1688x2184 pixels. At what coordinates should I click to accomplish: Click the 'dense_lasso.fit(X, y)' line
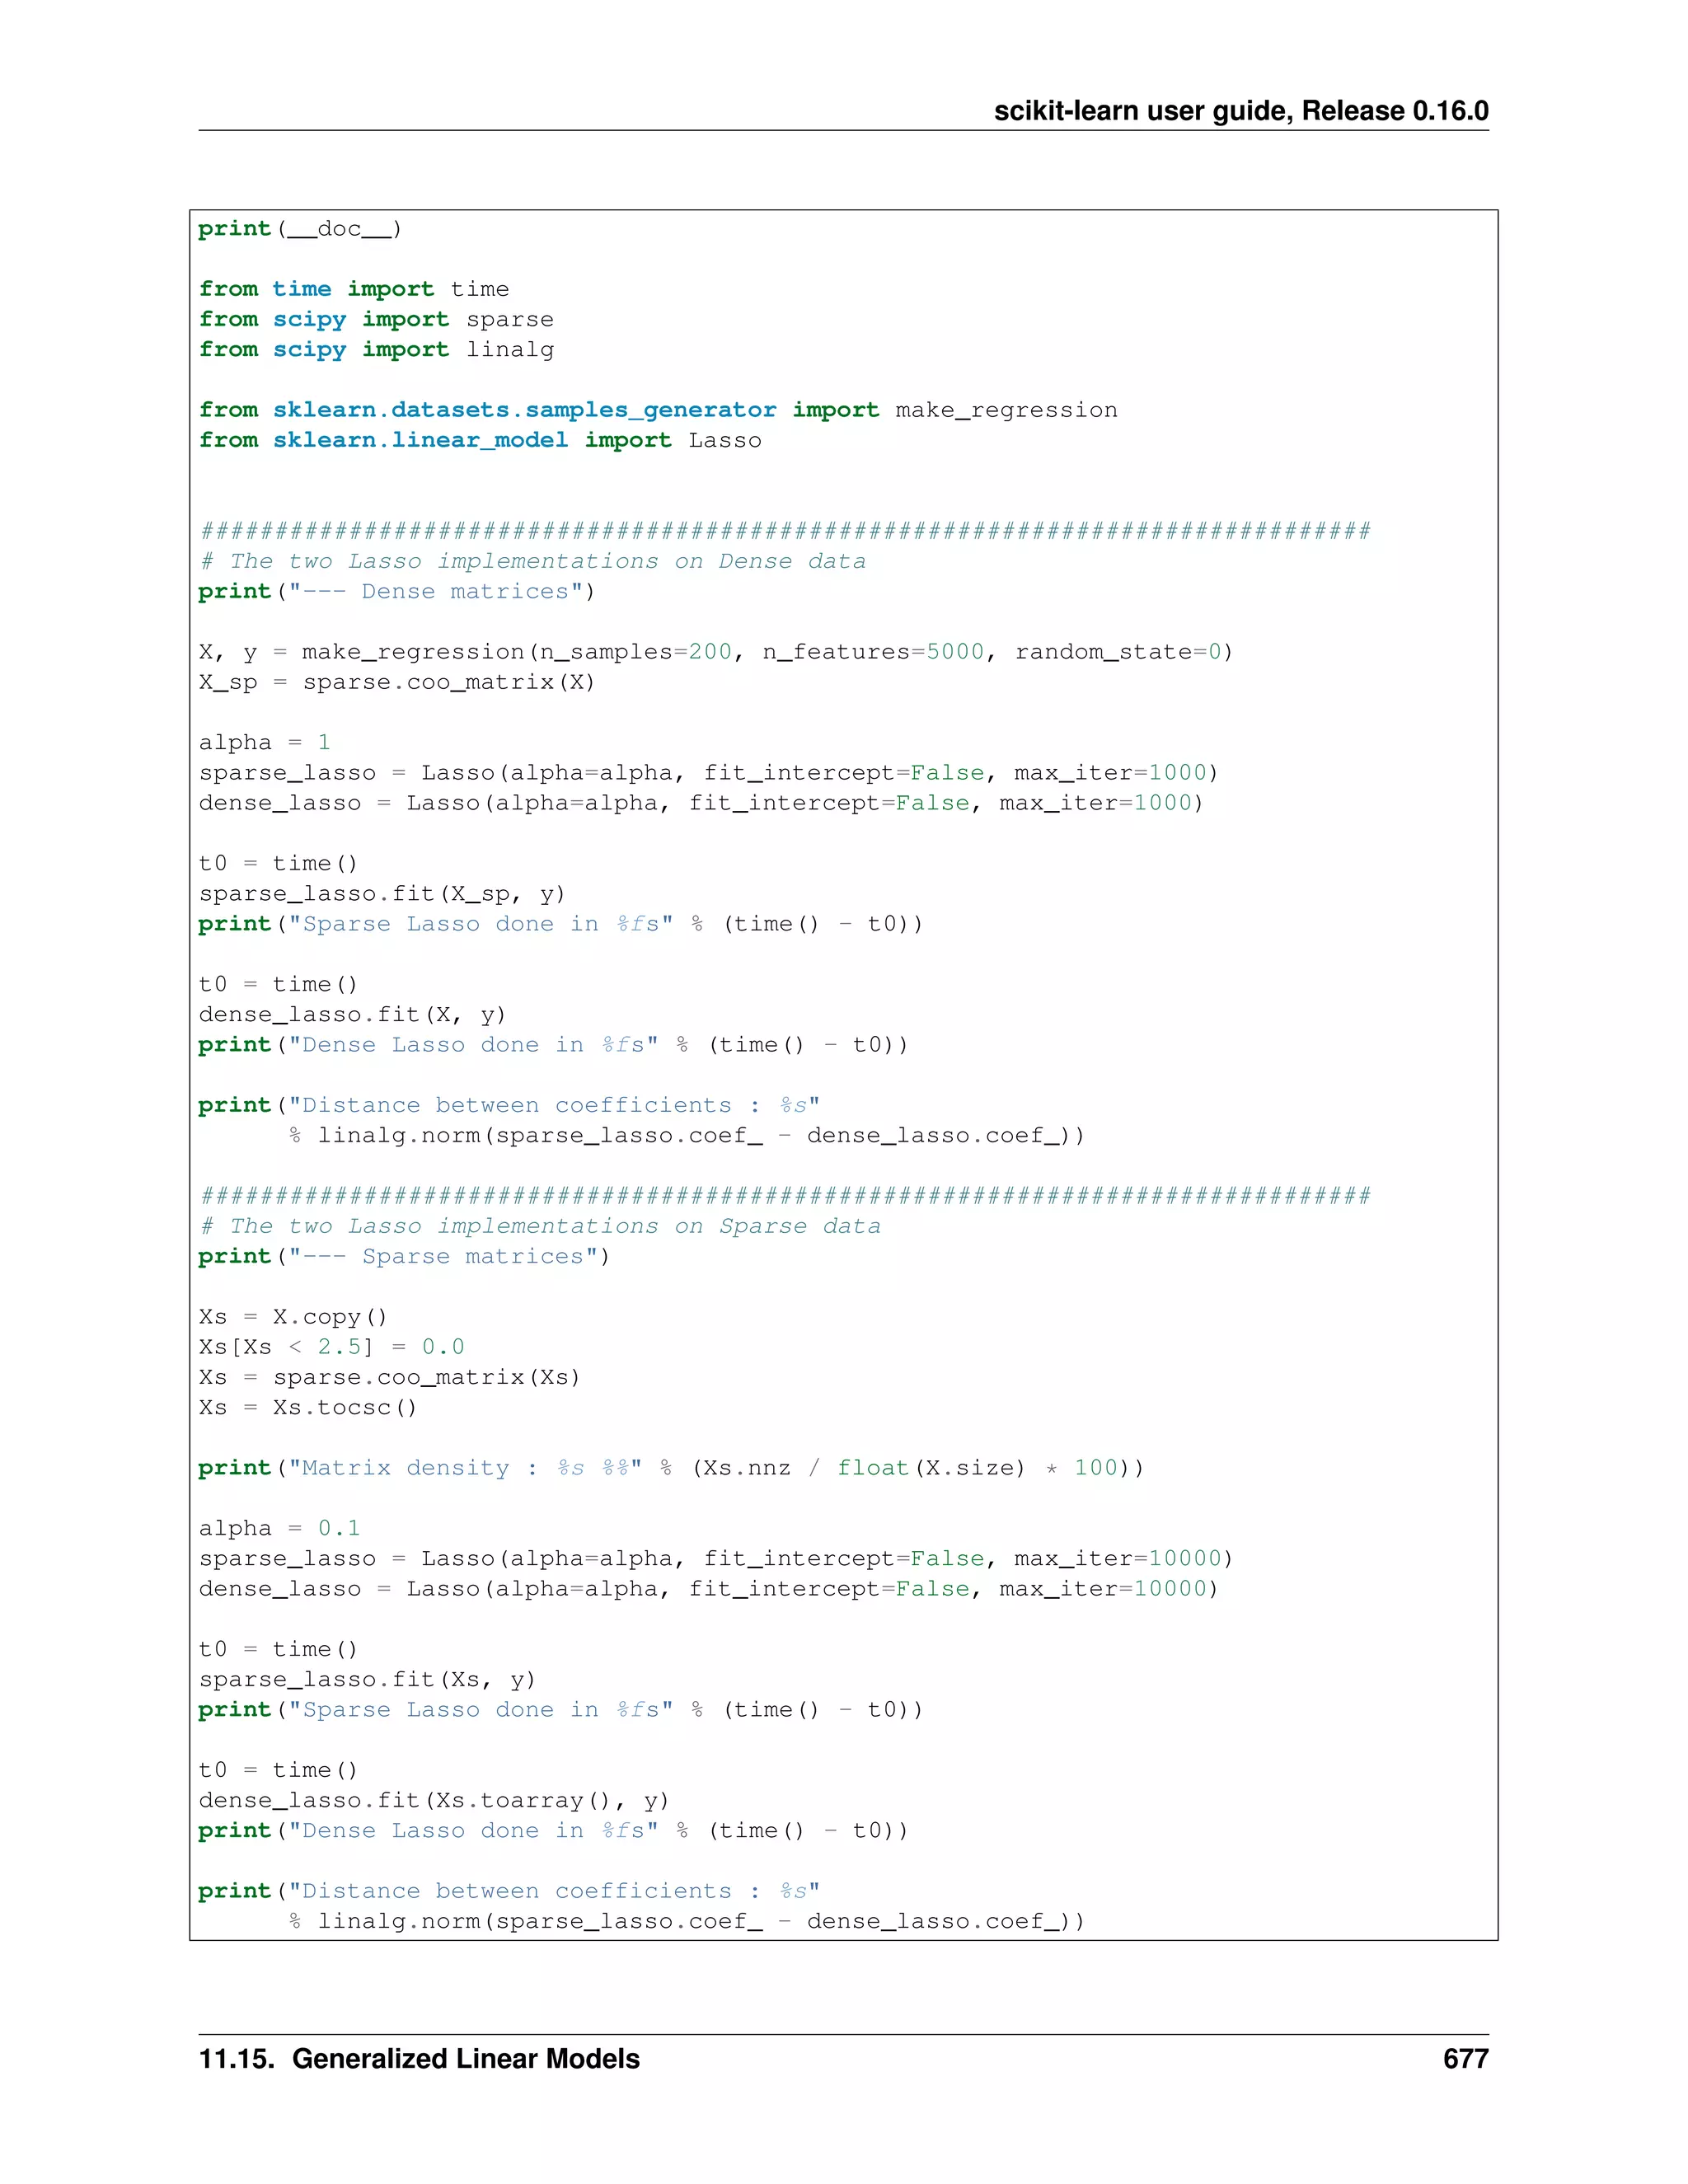tap(352, 1015)
